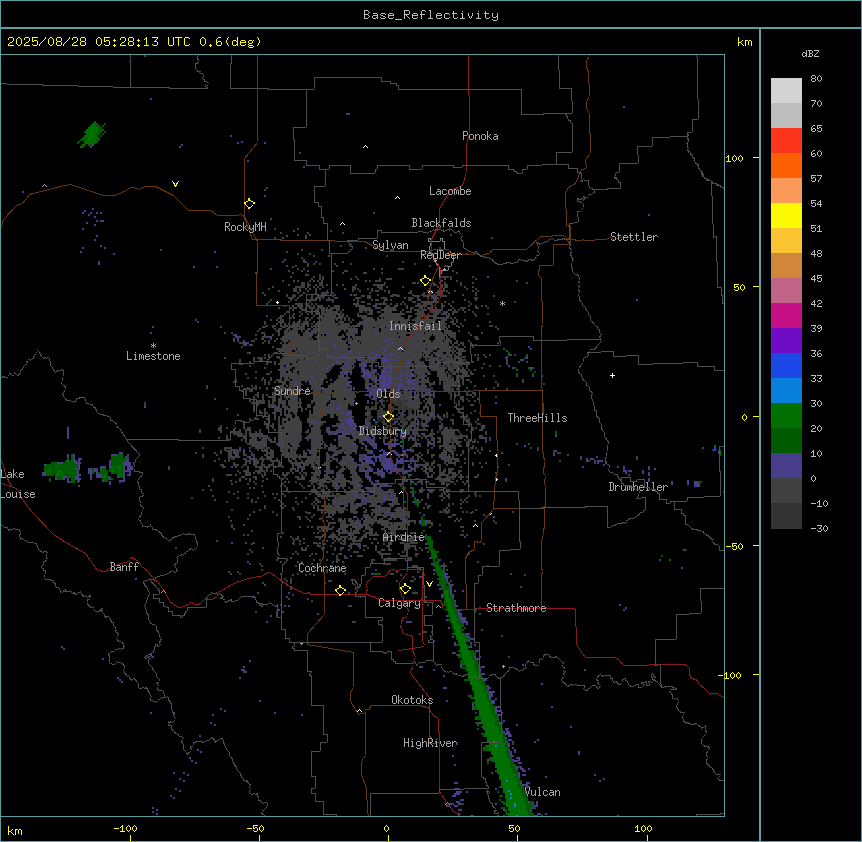The image size is (862, 842).
Task: Click the Calgary city label
Action: pos(399,603)
